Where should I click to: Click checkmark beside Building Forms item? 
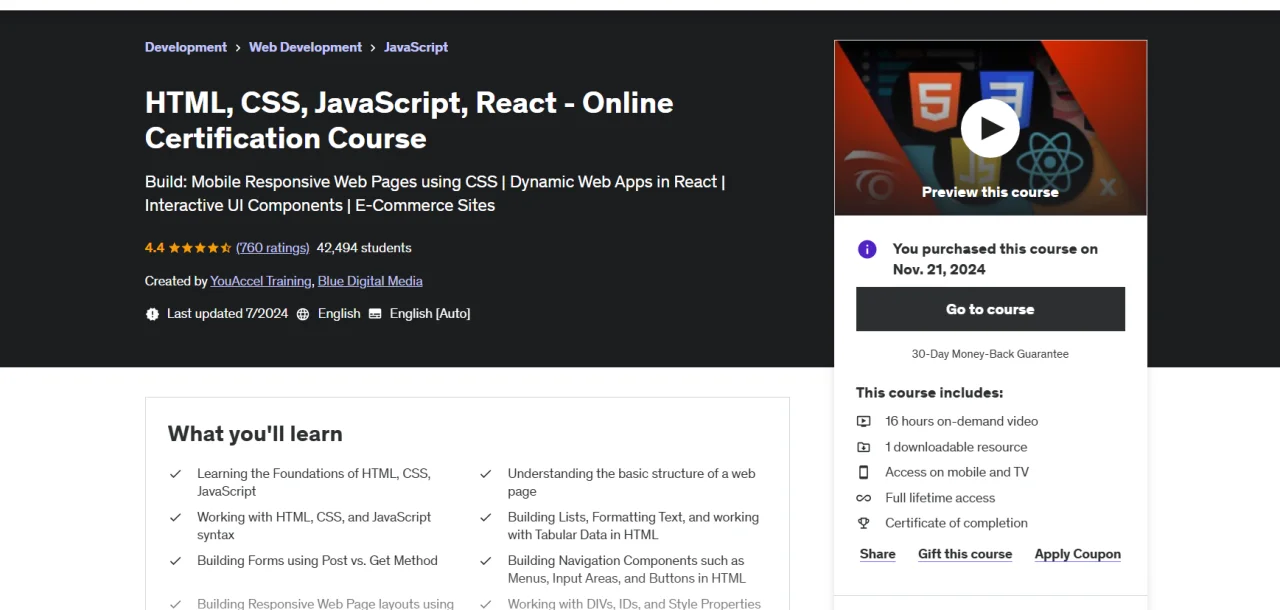pyautogui.click(x=175, y=561)
